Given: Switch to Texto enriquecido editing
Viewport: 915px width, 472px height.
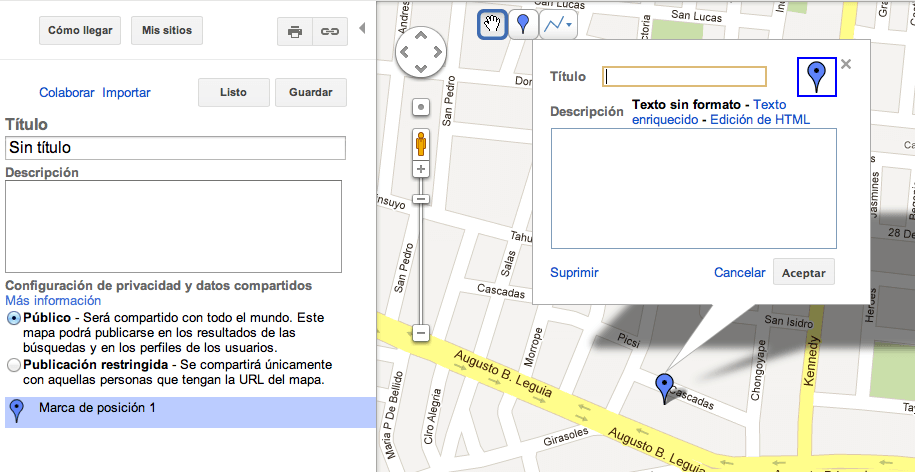Looking at the screenshot, I should (710, 113).
